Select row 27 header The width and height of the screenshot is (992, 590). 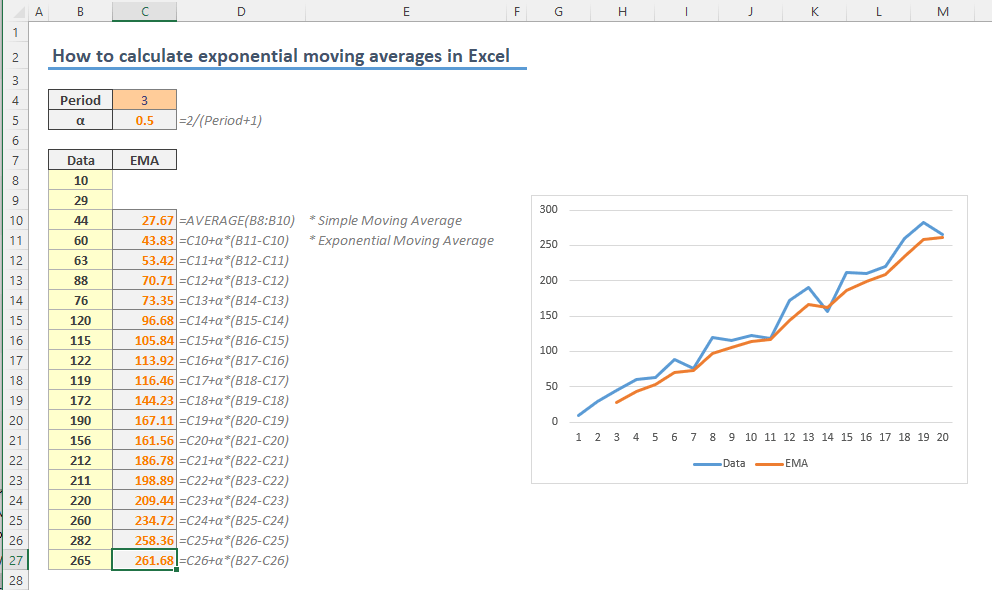coord(15,560)
